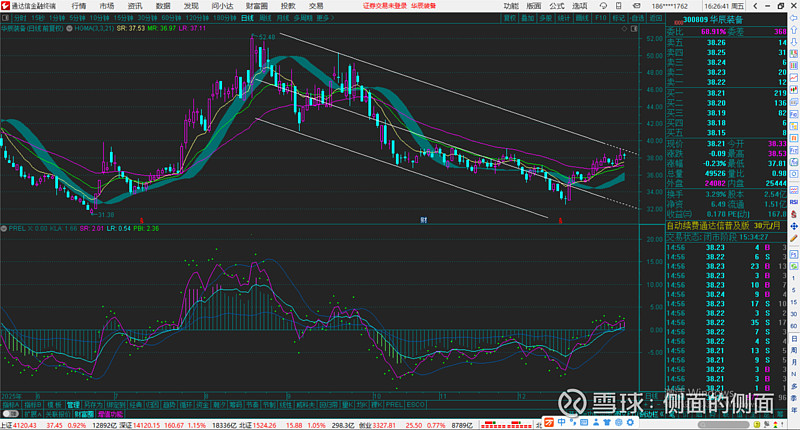
Task: Toggle the 画线 drawing tools
Action: click(582, 18)
